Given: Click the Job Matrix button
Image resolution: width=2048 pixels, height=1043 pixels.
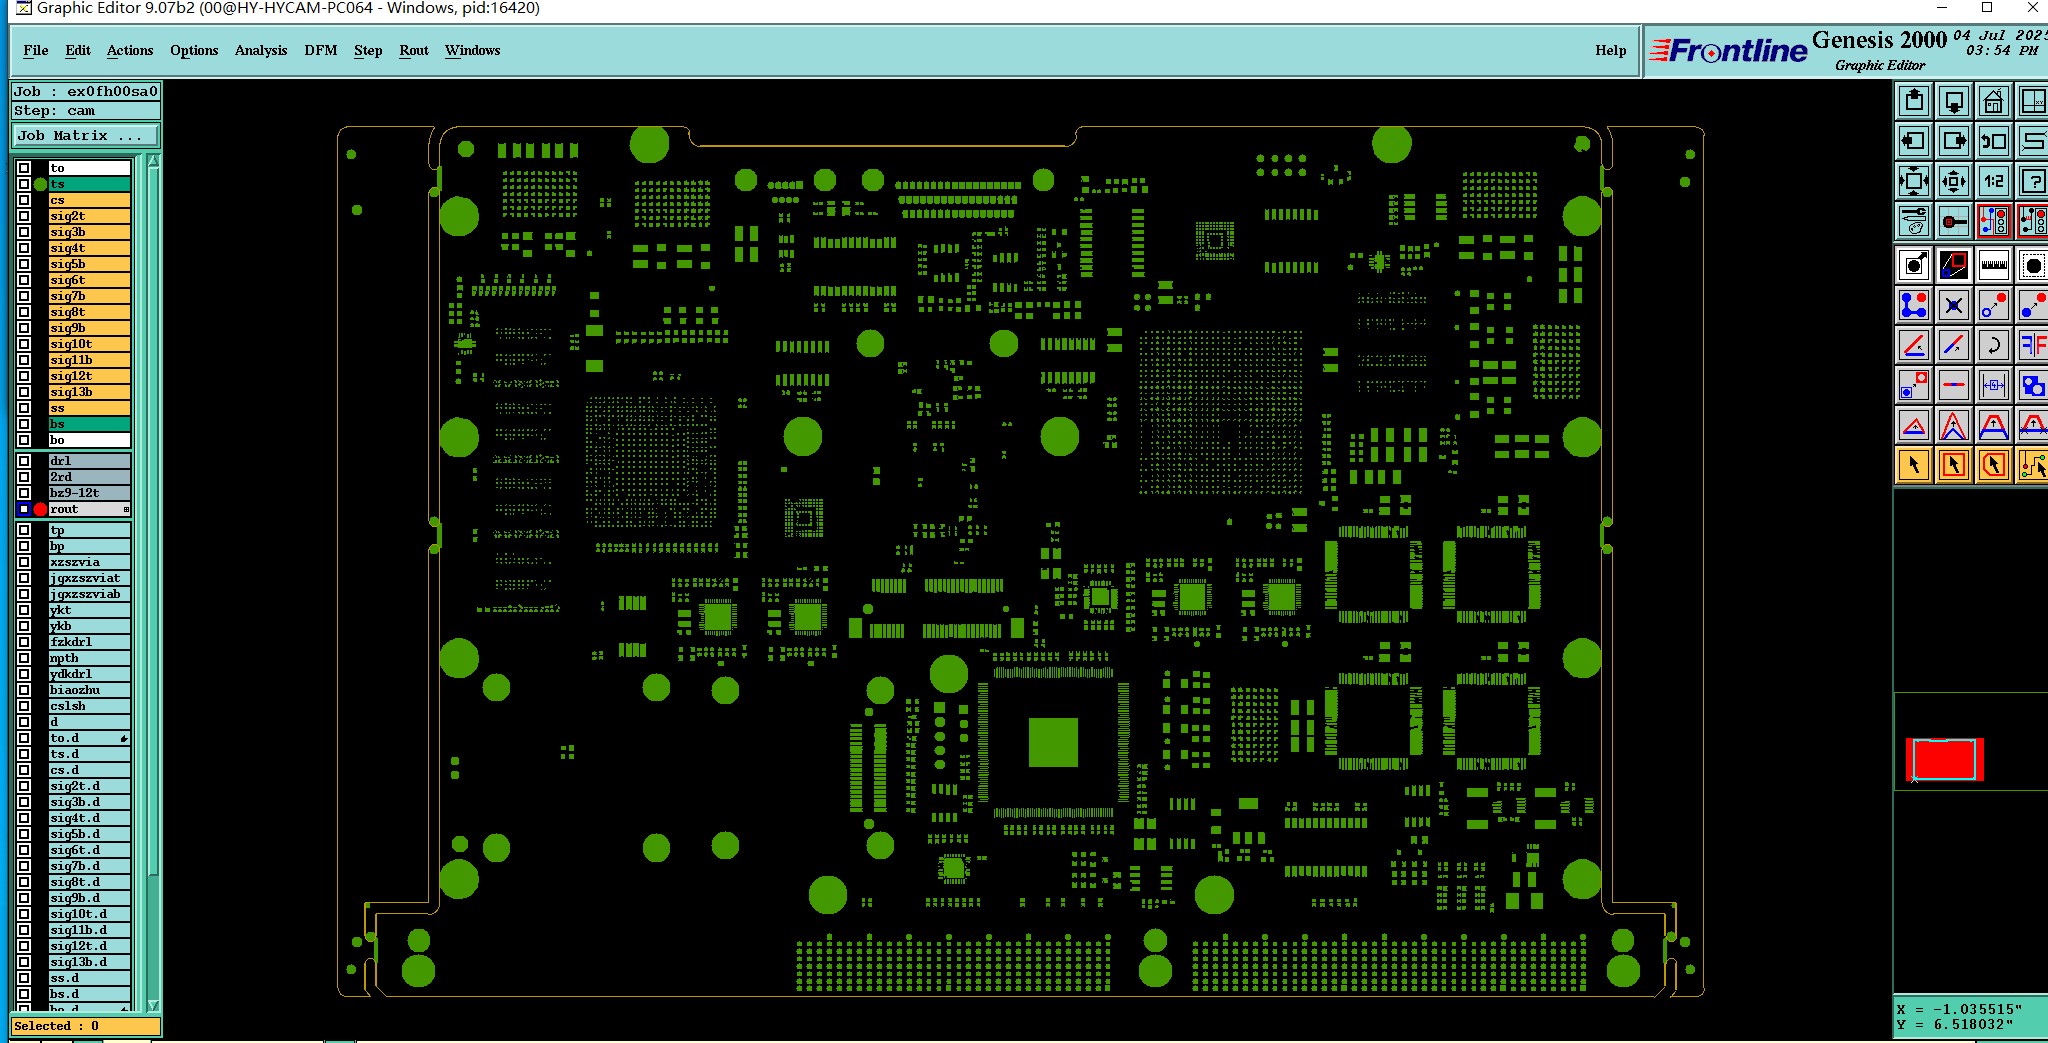Looking at the screenshot, I should click(x=86, y=135).
